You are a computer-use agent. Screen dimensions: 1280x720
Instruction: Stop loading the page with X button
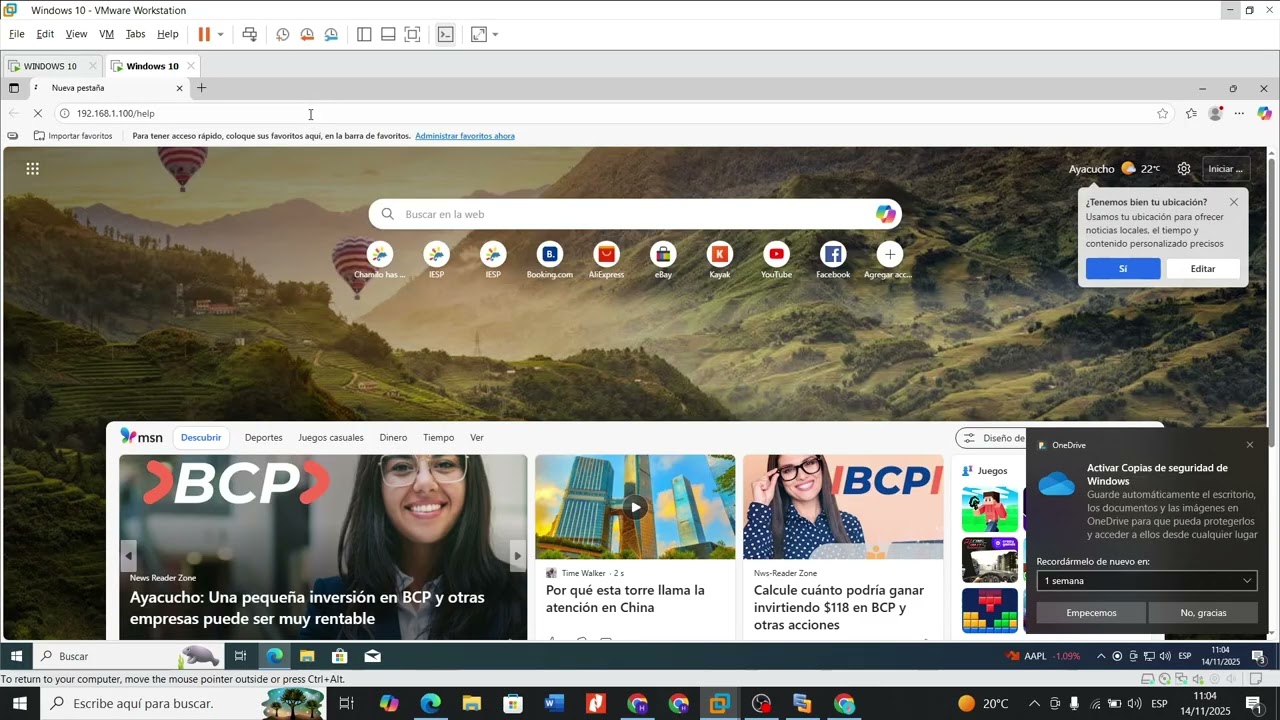pyautogui.click(x=37, y=113)
